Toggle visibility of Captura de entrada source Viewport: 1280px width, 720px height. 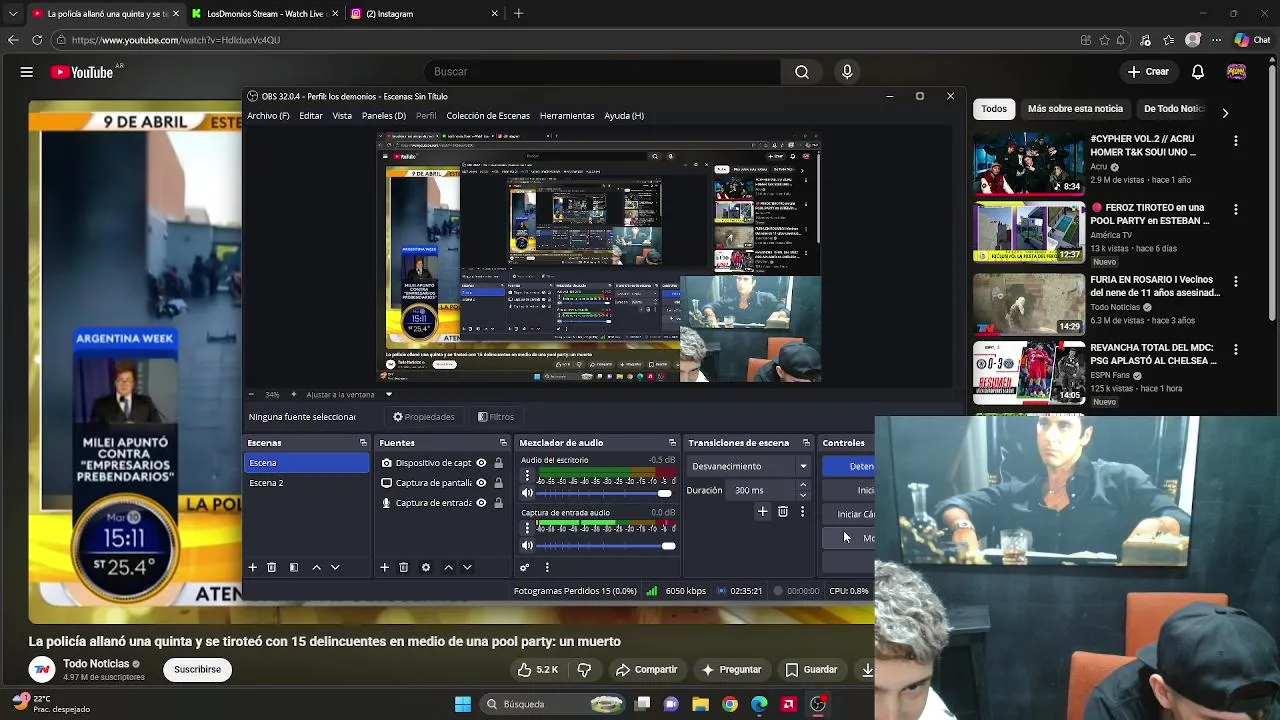pos(481,503)
